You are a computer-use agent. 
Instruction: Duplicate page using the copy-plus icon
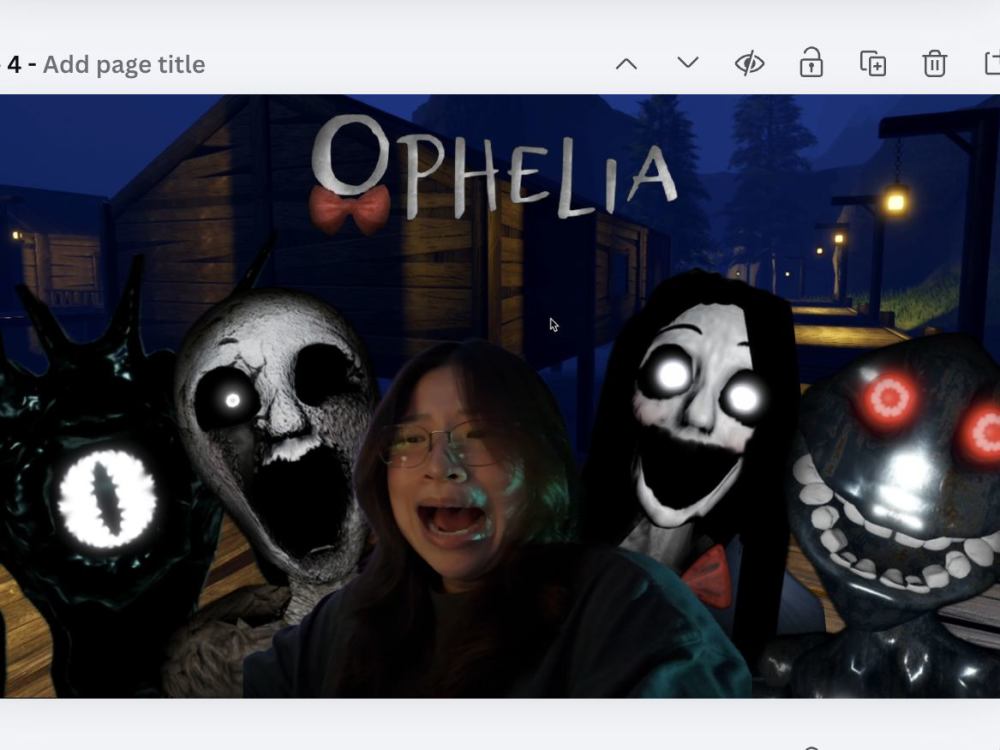tap(872, 64)
